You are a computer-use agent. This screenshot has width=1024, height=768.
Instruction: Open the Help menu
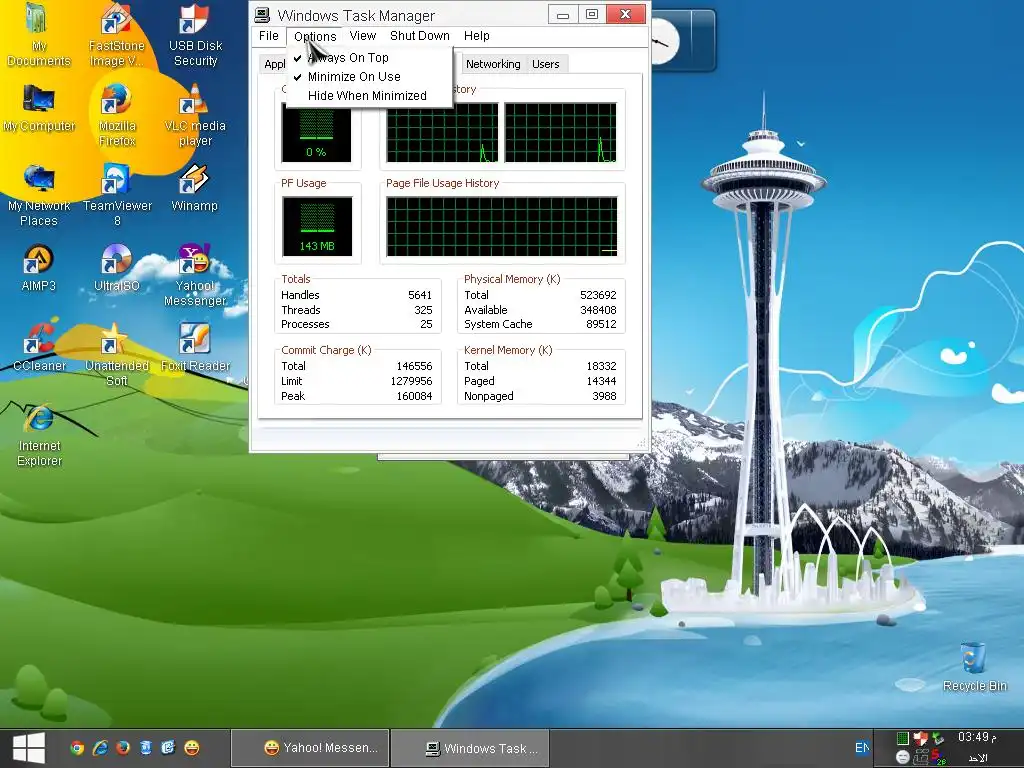click(x=477, y=36)
